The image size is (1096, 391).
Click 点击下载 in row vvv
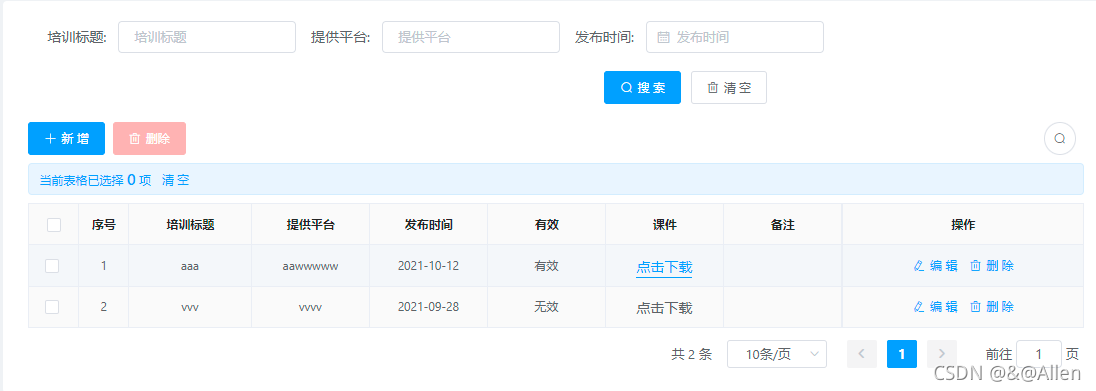(664, 308)
